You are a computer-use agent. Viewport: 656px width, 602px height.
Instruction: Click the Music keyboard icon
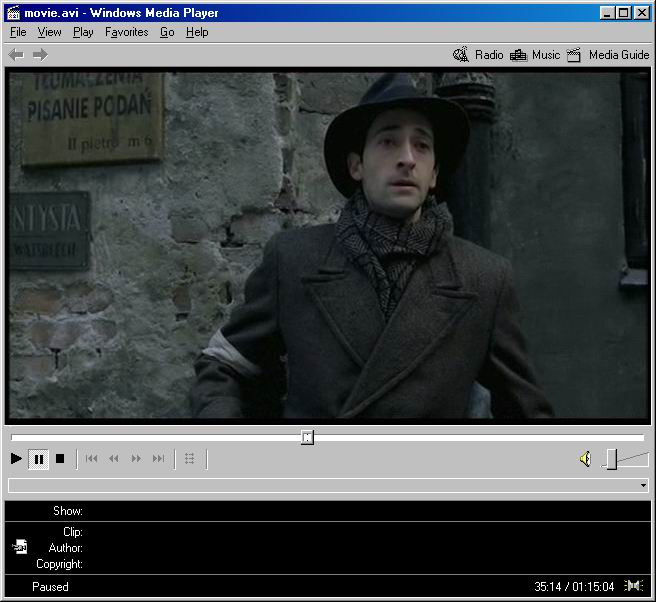coord(518,55)
